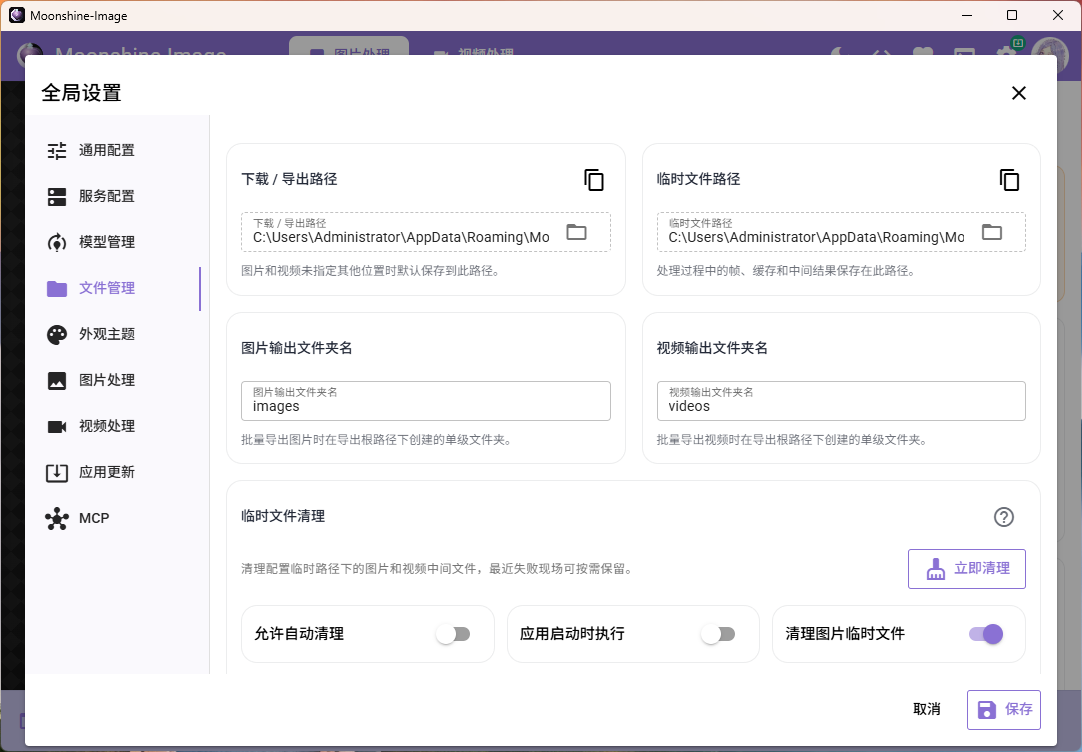Click the 全局设置 dialog title
Viewport: 1082px width, 752px height.
pos(81,93)
